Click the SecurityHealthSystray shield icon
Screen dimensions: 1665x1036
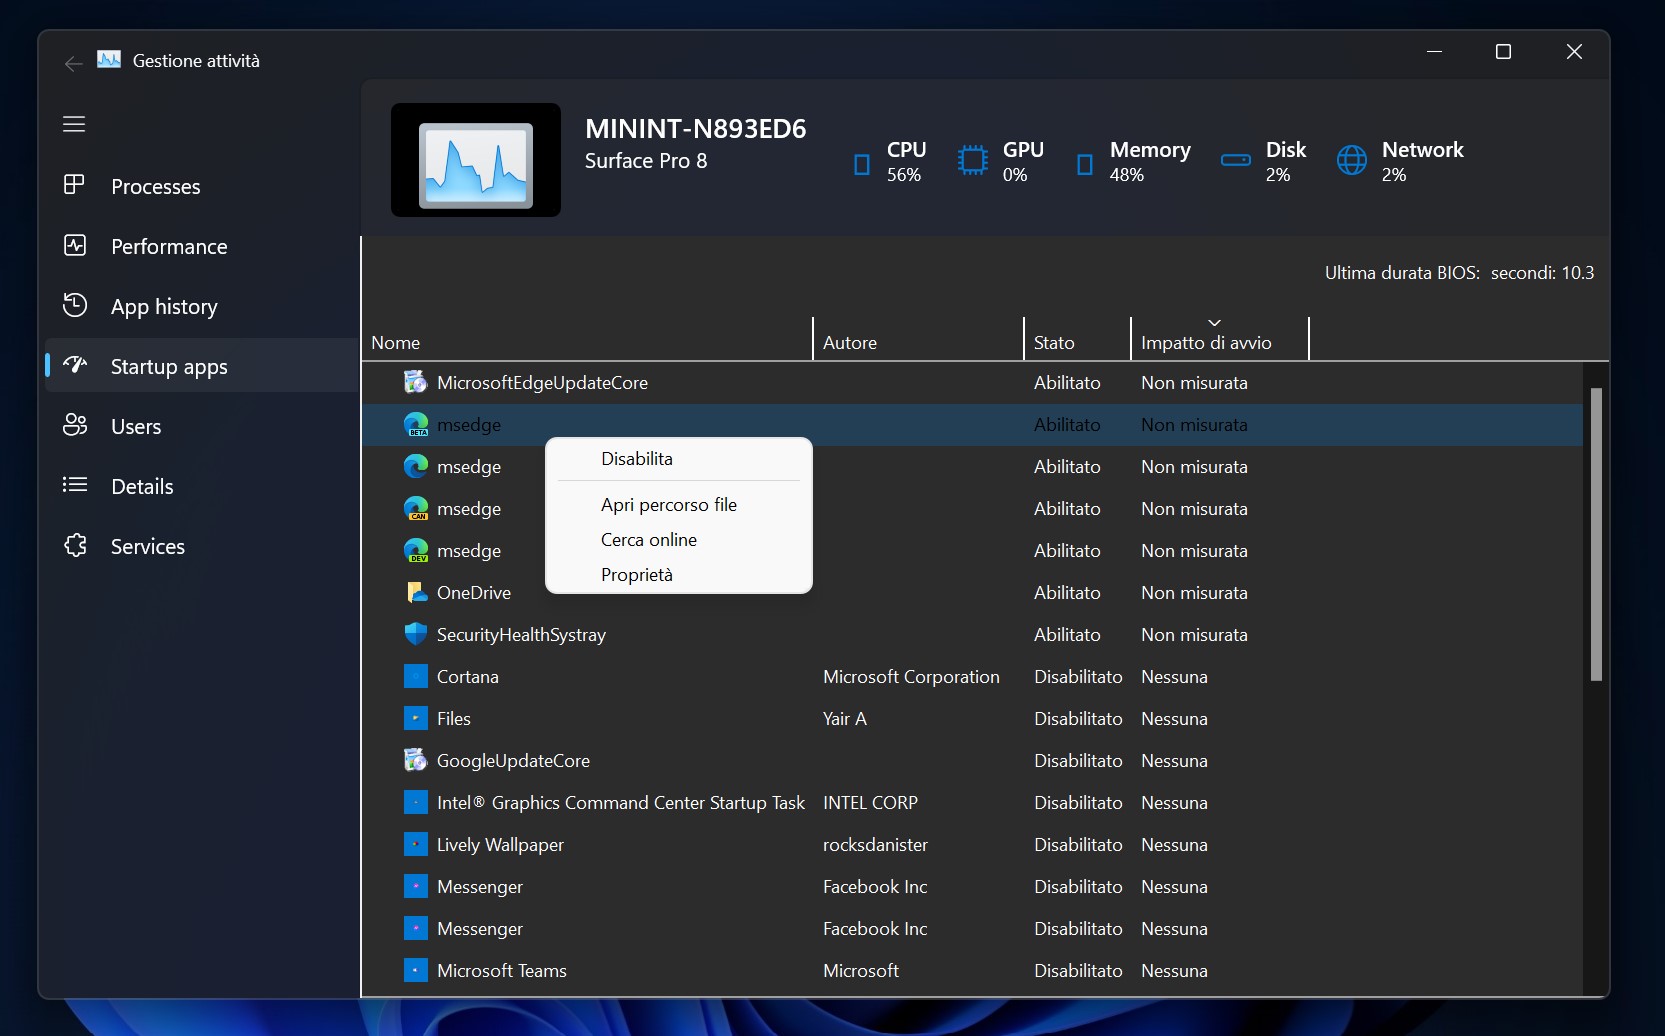tap(415, 635)
